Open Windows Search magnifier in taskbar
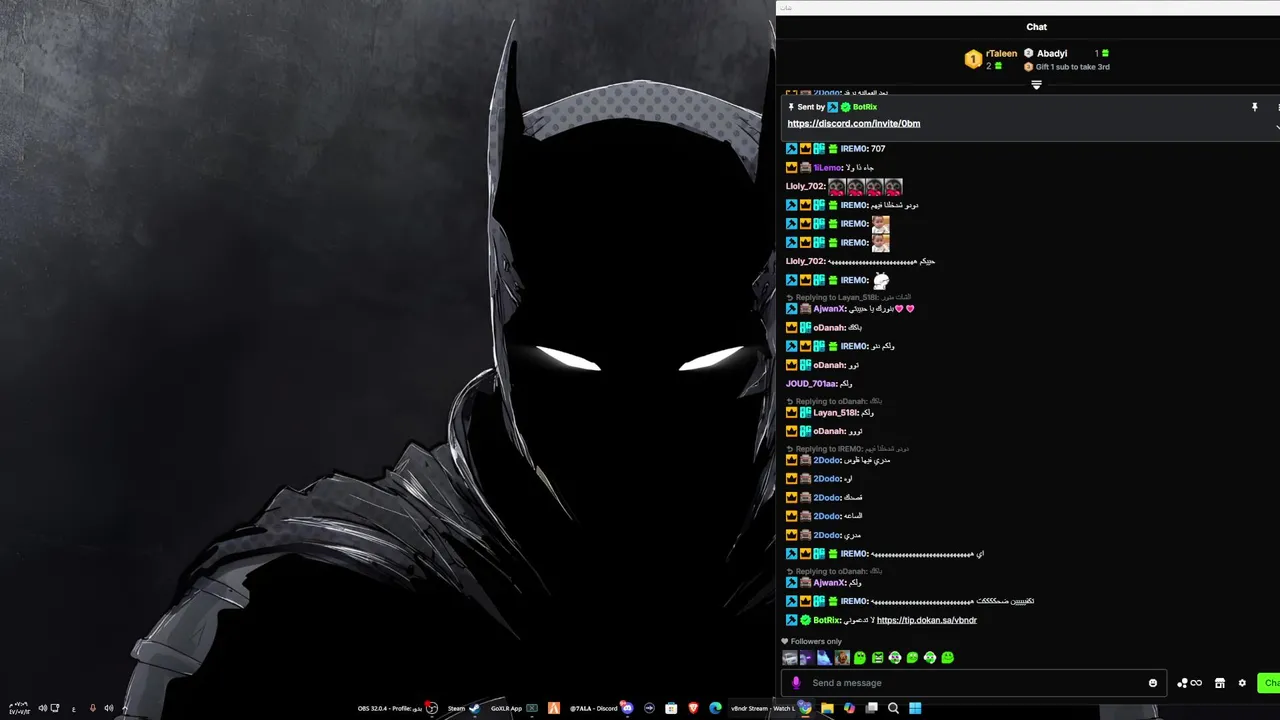This screenshot has width=1280, height=720. pos(893,708)
